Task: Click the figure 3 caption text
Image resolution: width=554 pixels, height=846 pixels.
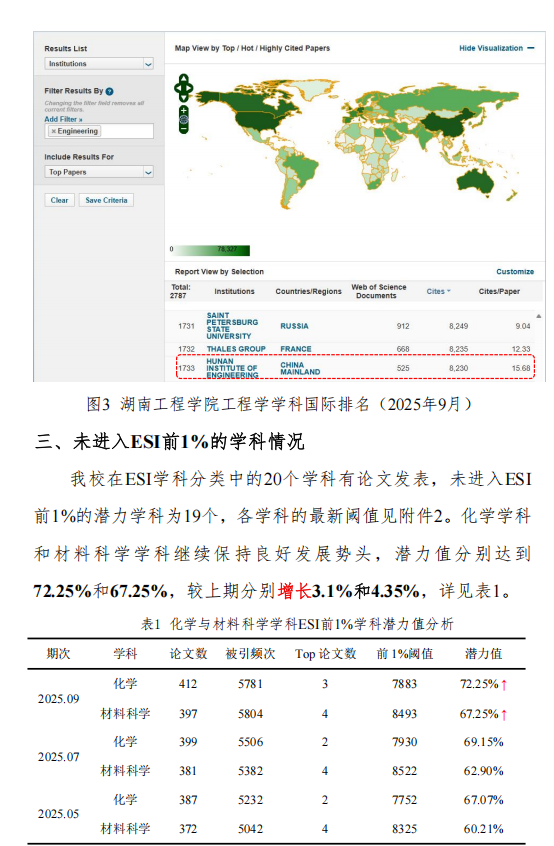Action: [279, 404]
